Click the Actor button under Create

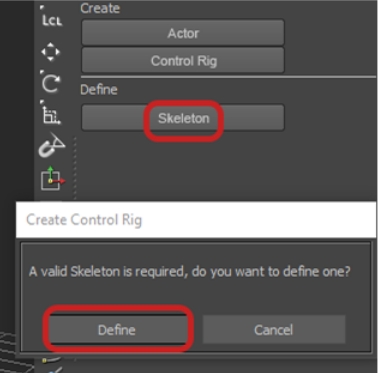[183, 33]
